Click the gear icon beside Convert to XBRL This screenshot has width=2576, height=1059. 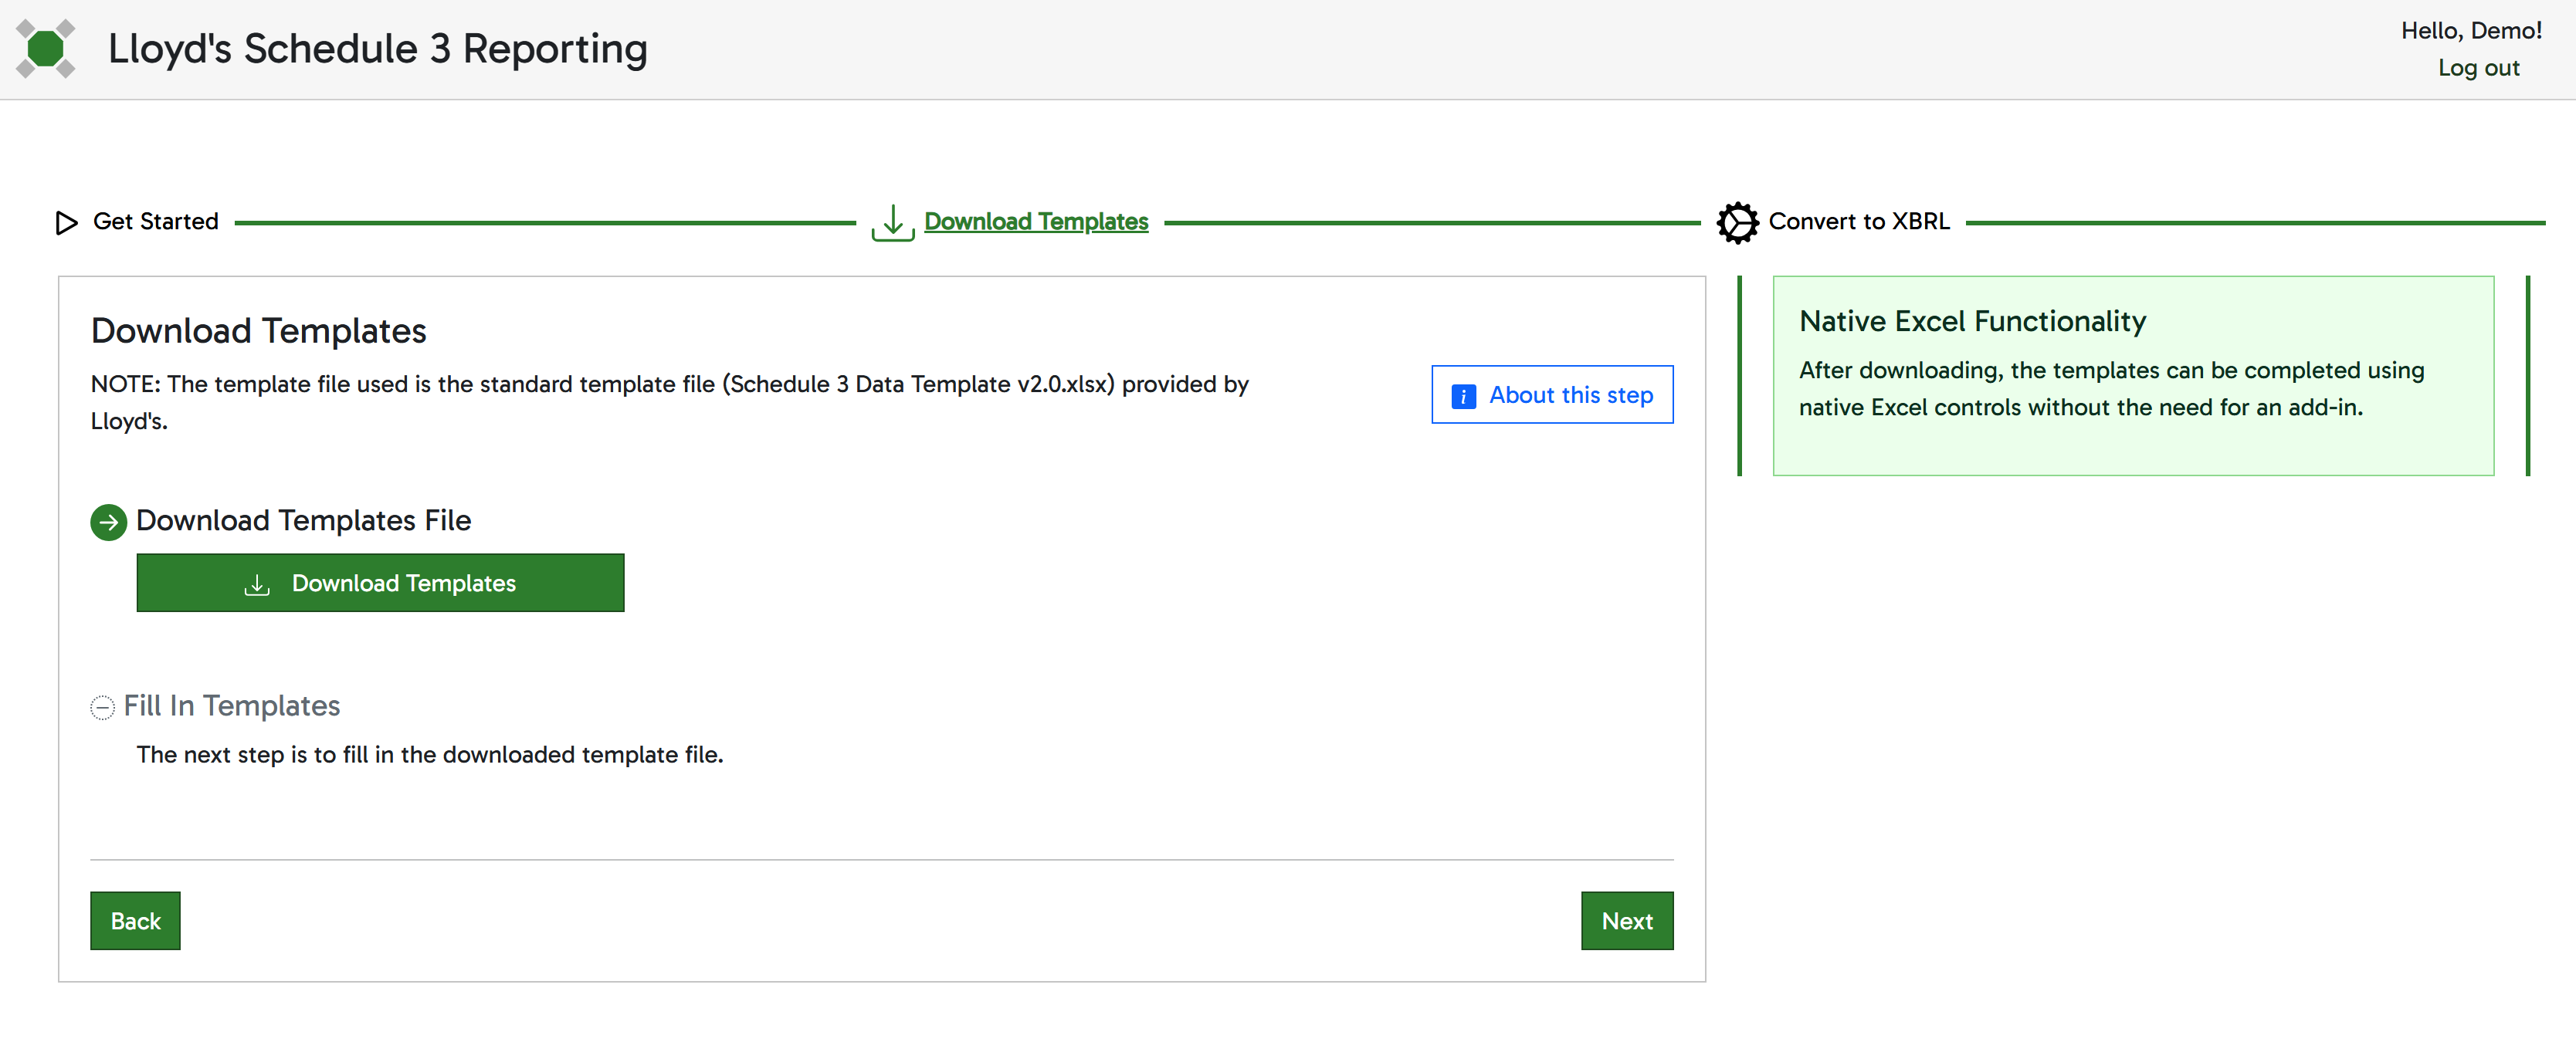point(1738,222)
